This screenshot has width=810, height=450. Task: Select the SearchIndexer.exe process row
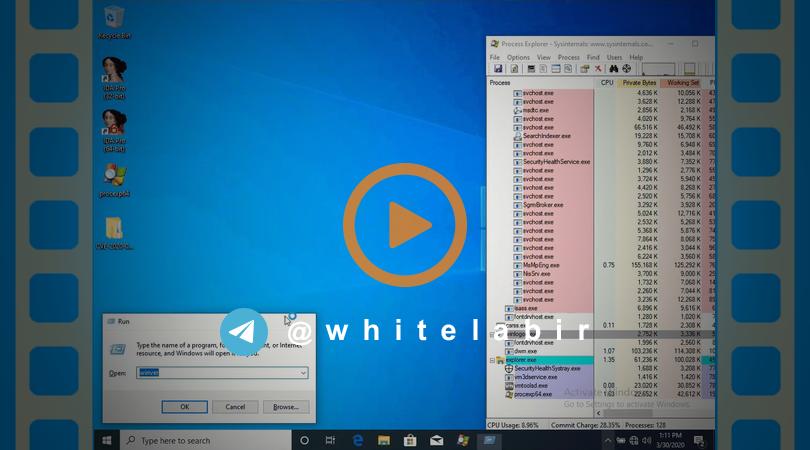click(601, 136)
